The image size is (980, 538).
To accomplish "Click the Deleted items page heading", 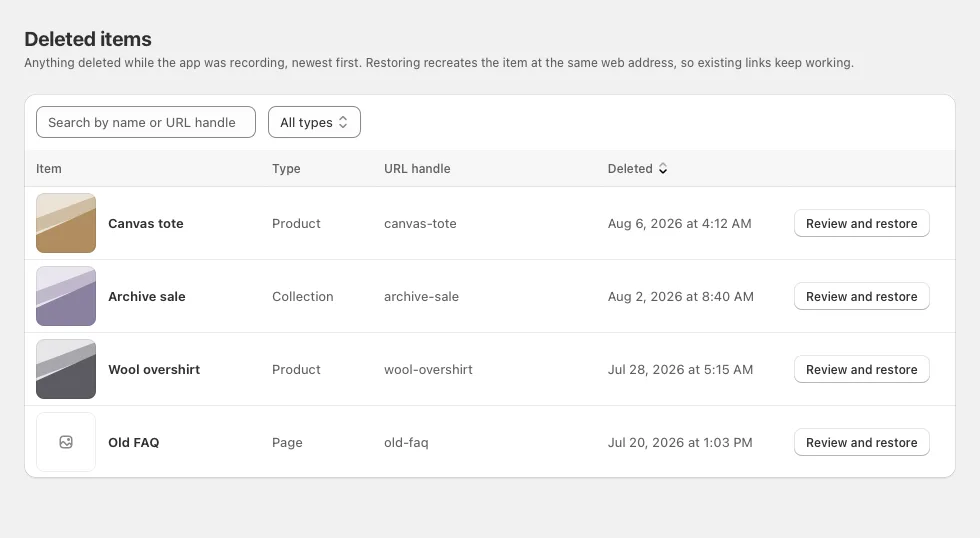I will (88, 39).
